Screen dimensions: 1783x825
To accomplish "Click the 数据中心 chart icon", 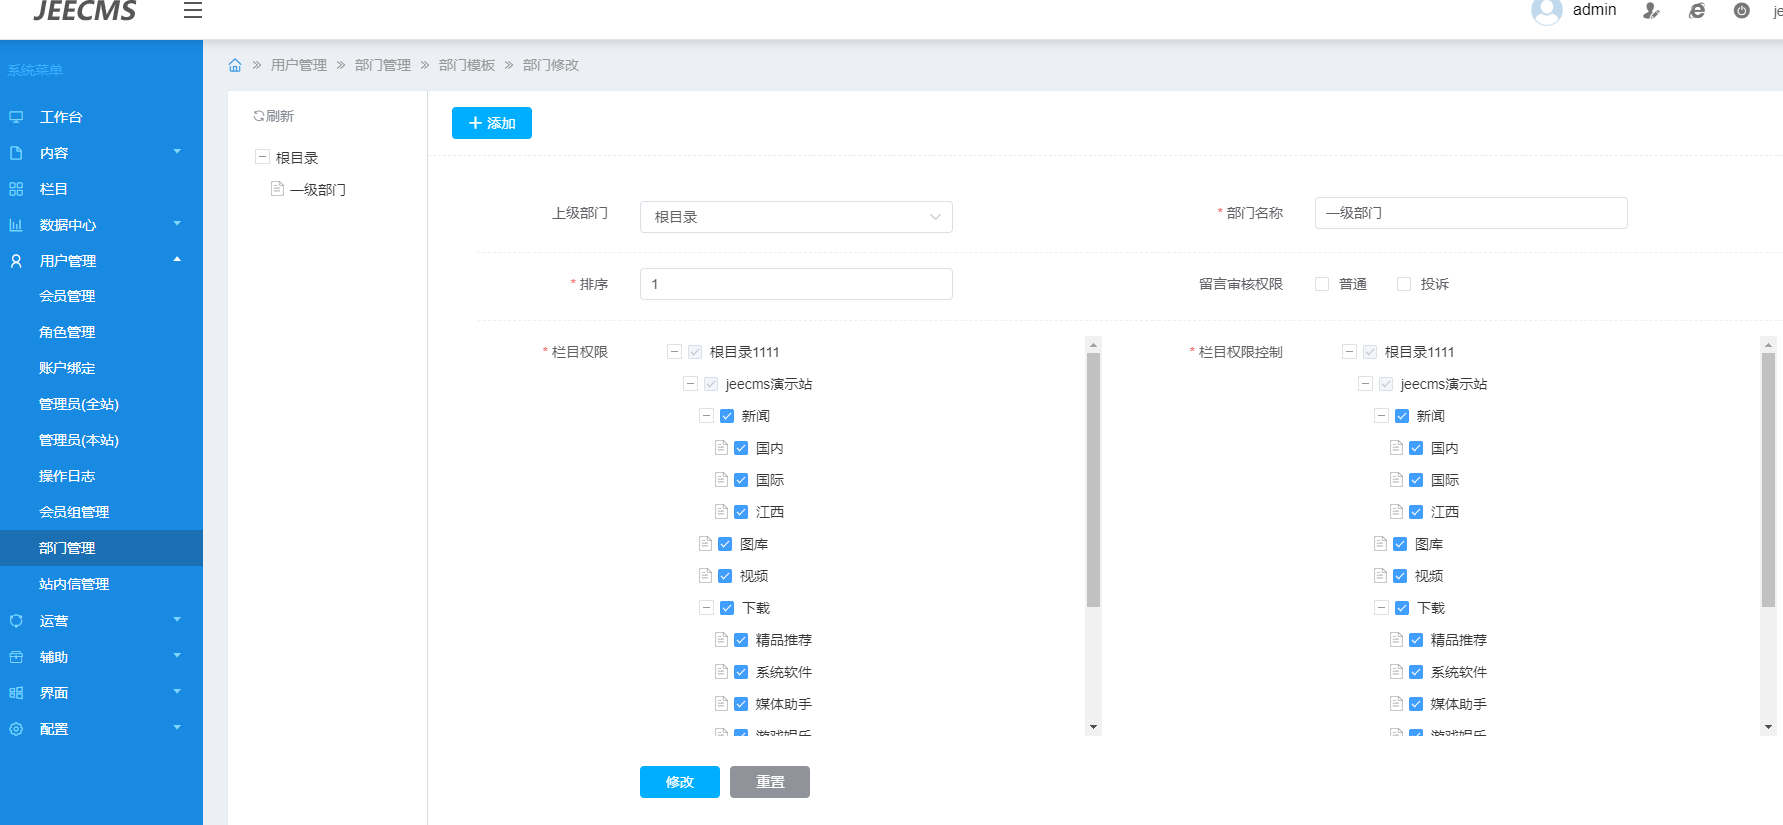I will 16,225.
